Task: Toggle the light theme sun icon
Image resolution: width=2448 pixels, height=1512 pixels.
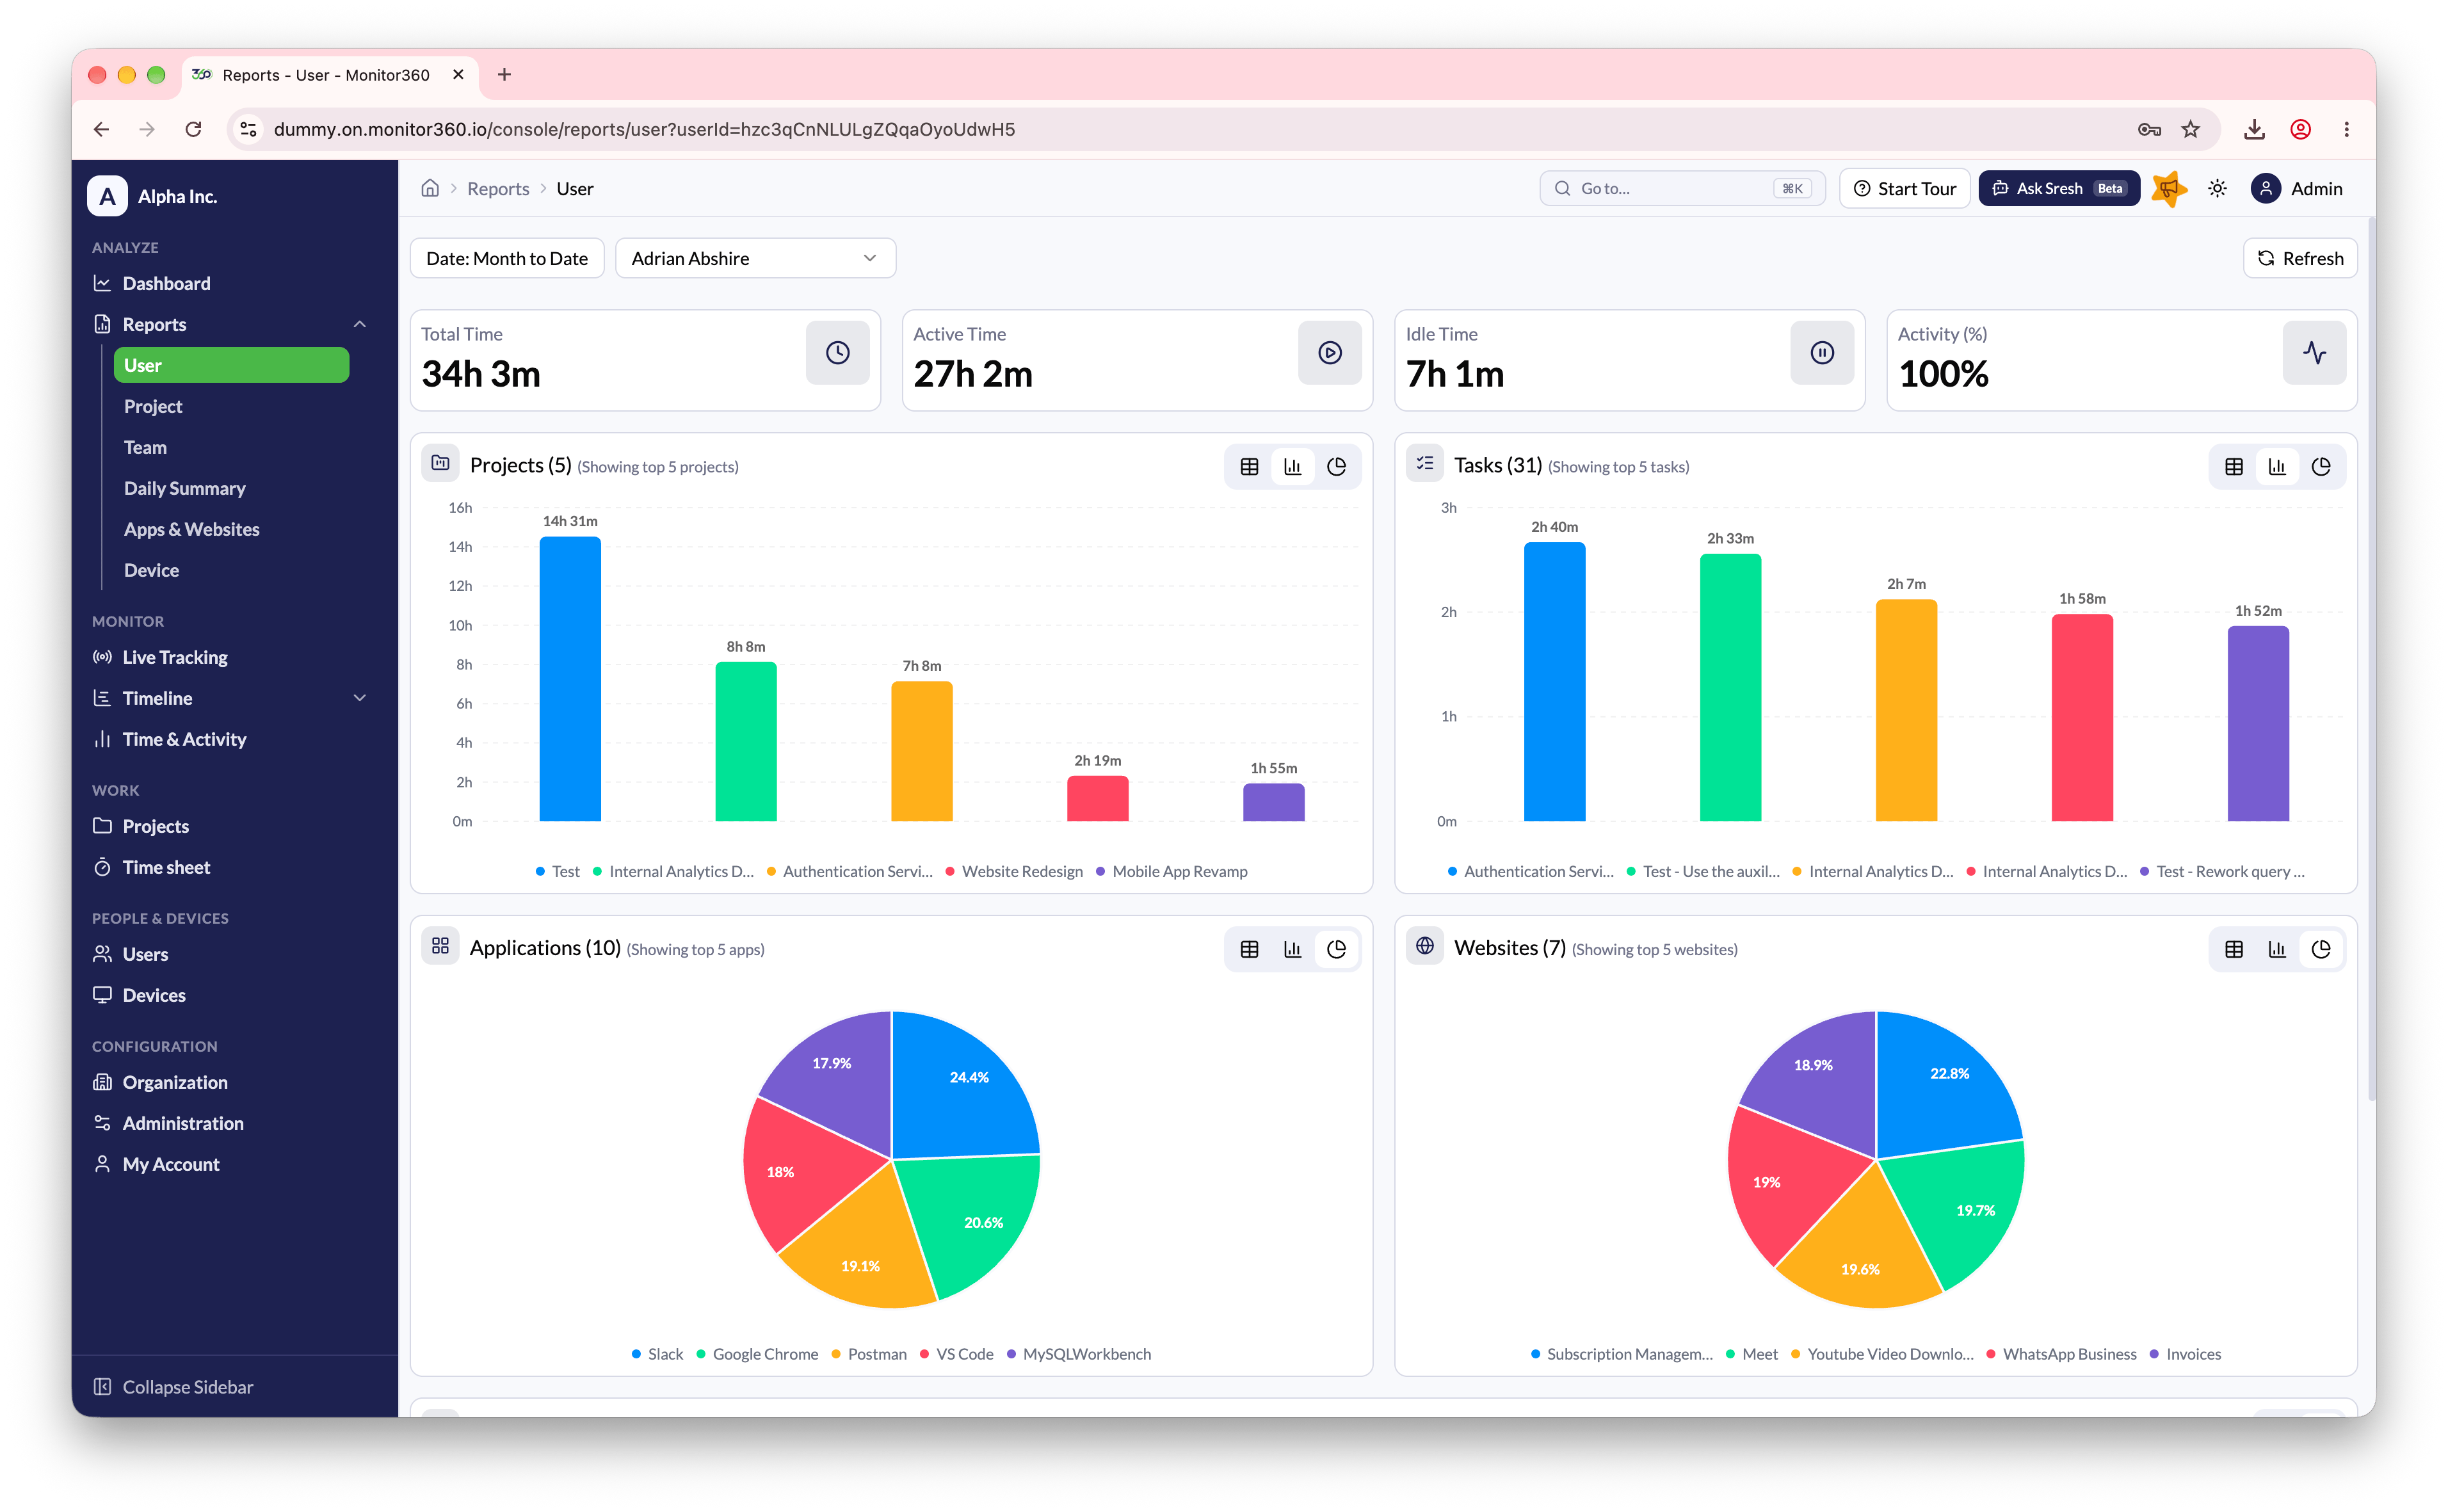Action: (2217, 188)
